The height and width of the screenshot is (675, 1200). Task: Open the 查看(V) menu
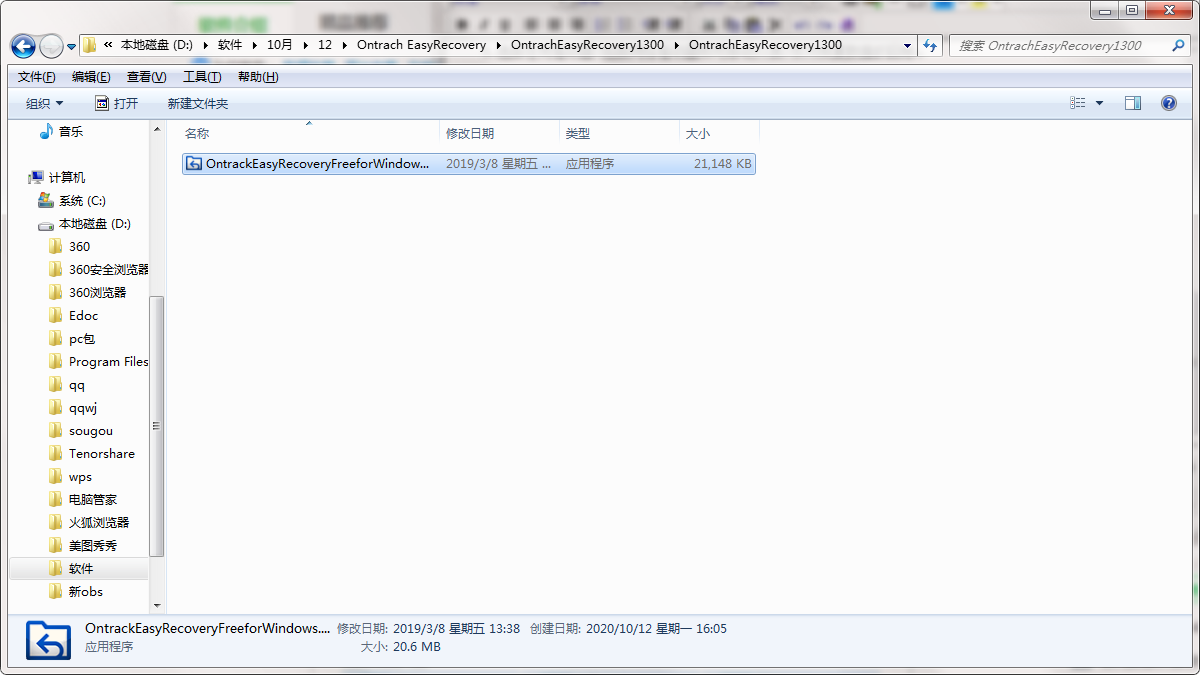click(146, 77)
